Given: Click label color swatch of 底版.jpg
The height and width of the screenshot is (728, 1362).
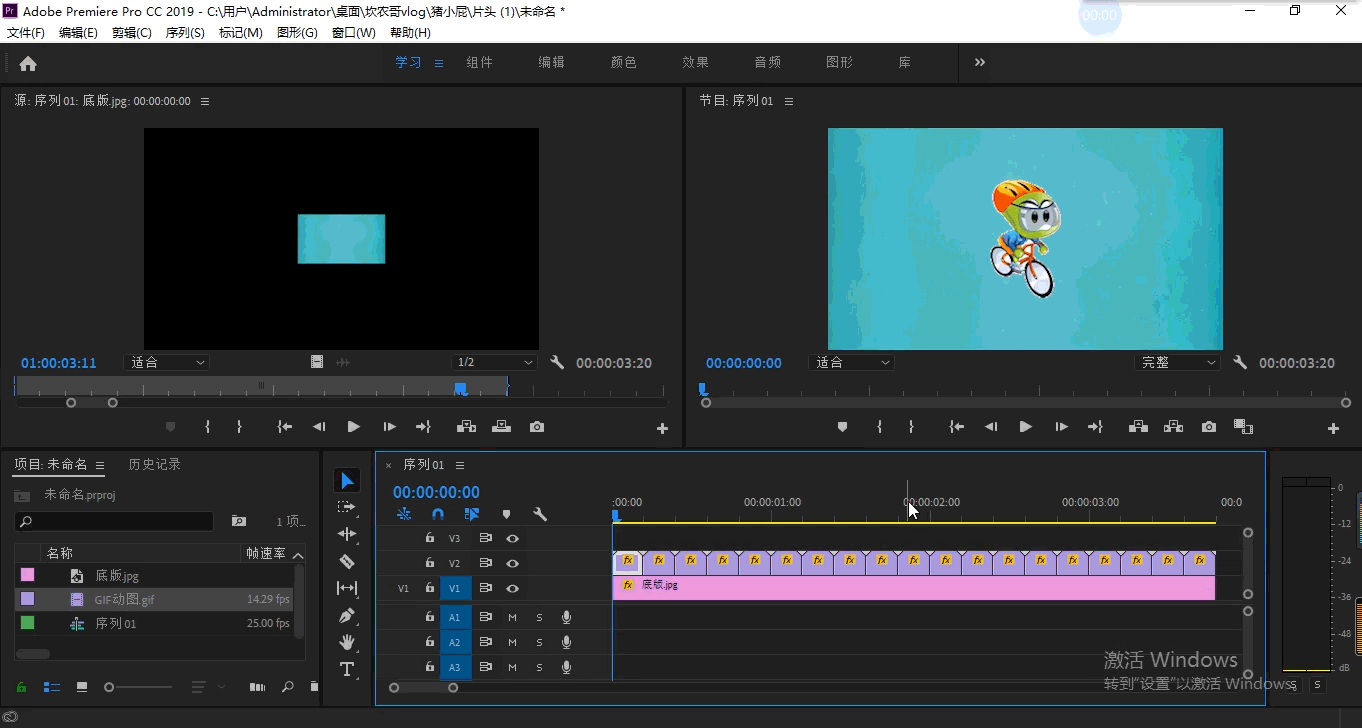Looking at the screenshot, I should [27, 575].
